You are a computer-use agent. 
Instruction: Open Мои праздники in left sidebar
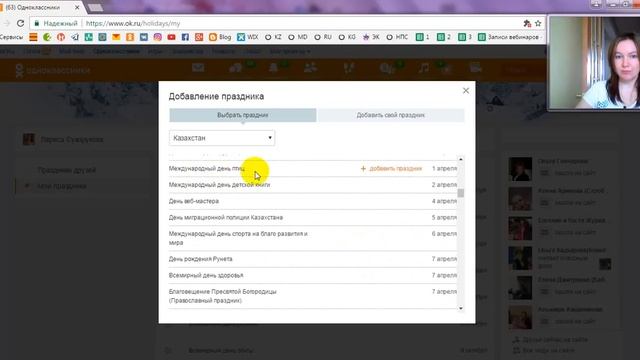point(62,186)
